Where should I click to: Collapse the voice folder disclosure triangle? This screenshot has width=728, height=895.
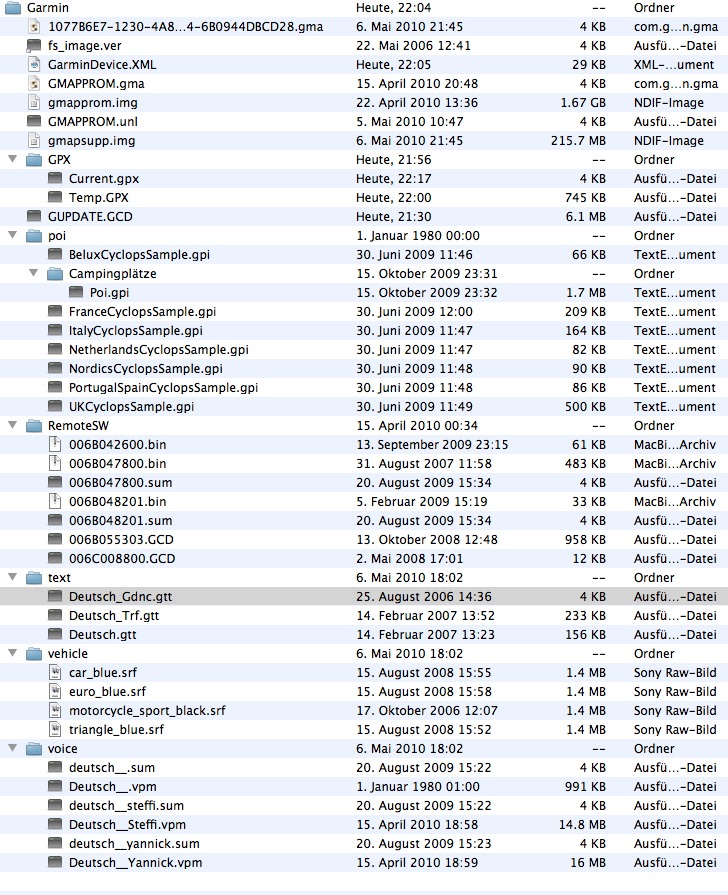pyautogui.click(x=12, y=748)
